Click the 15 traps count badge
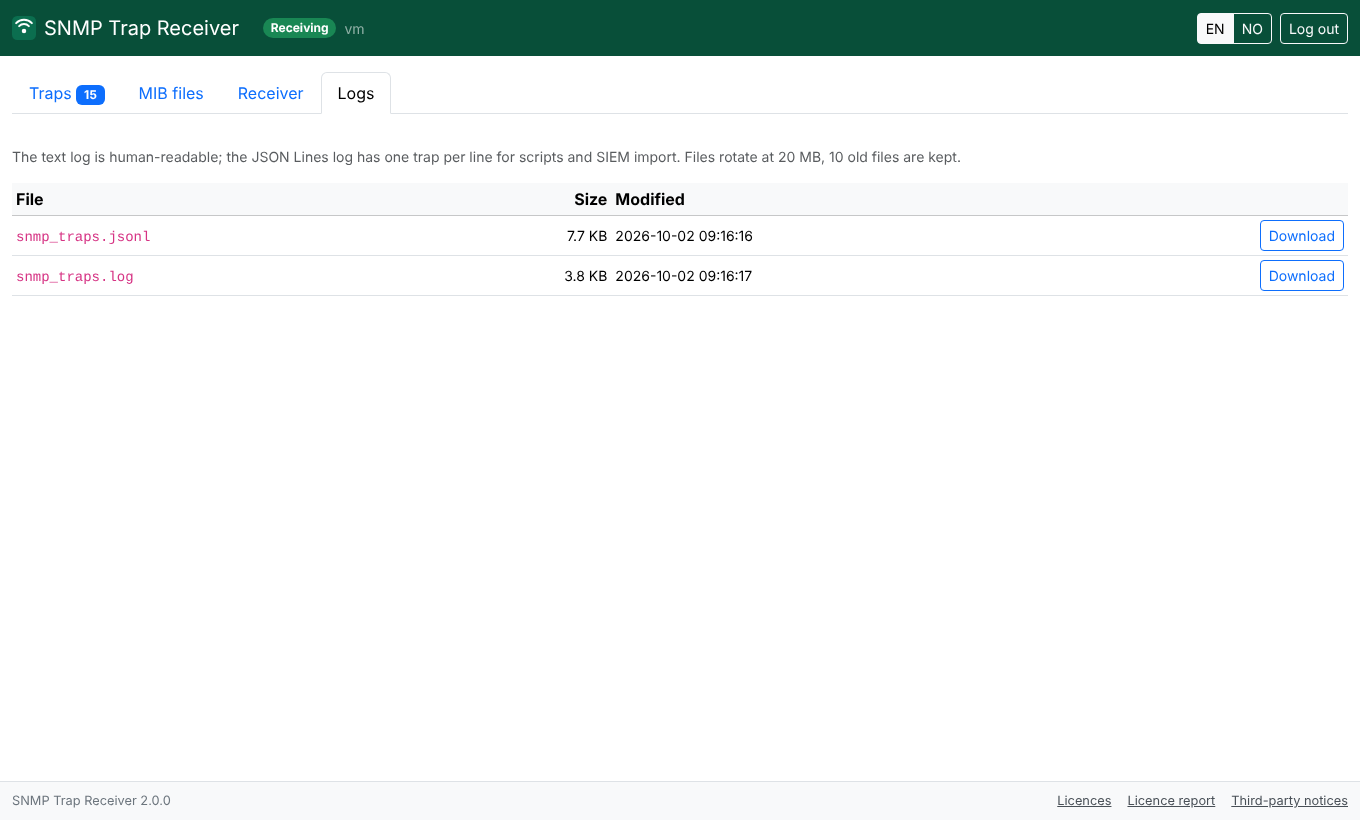The width and height of the screenshot is (1360, 820). coord(90,95)
